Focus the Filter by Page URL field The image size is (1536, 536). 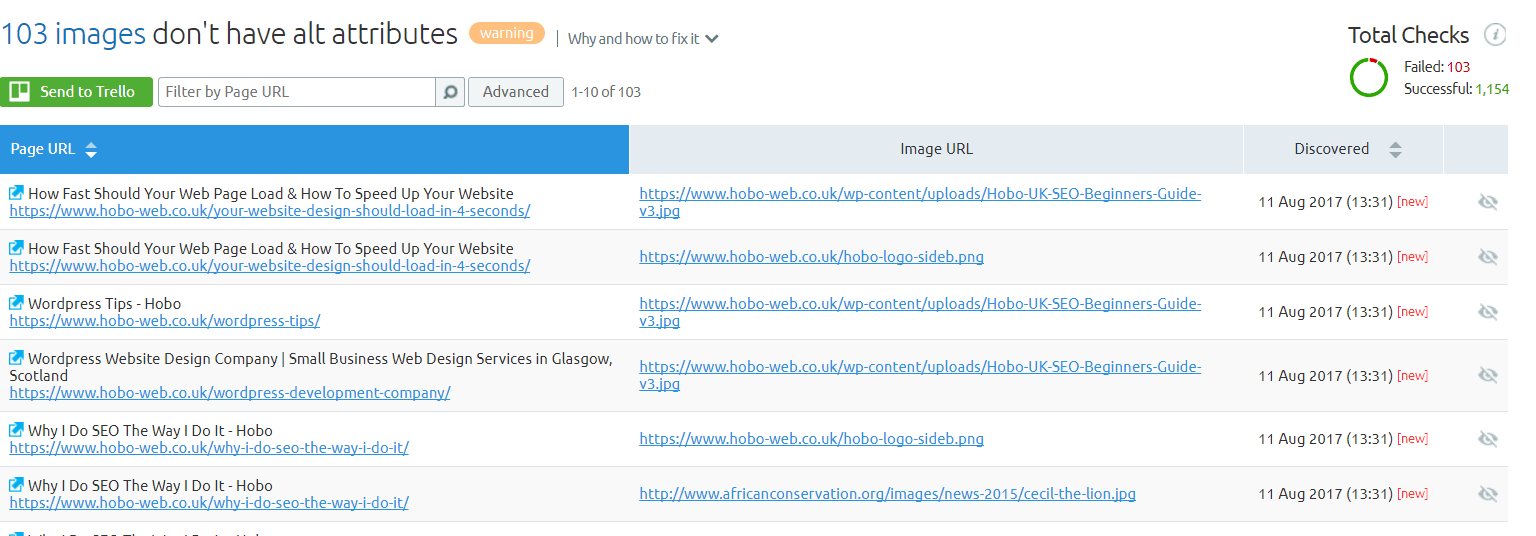297,92
